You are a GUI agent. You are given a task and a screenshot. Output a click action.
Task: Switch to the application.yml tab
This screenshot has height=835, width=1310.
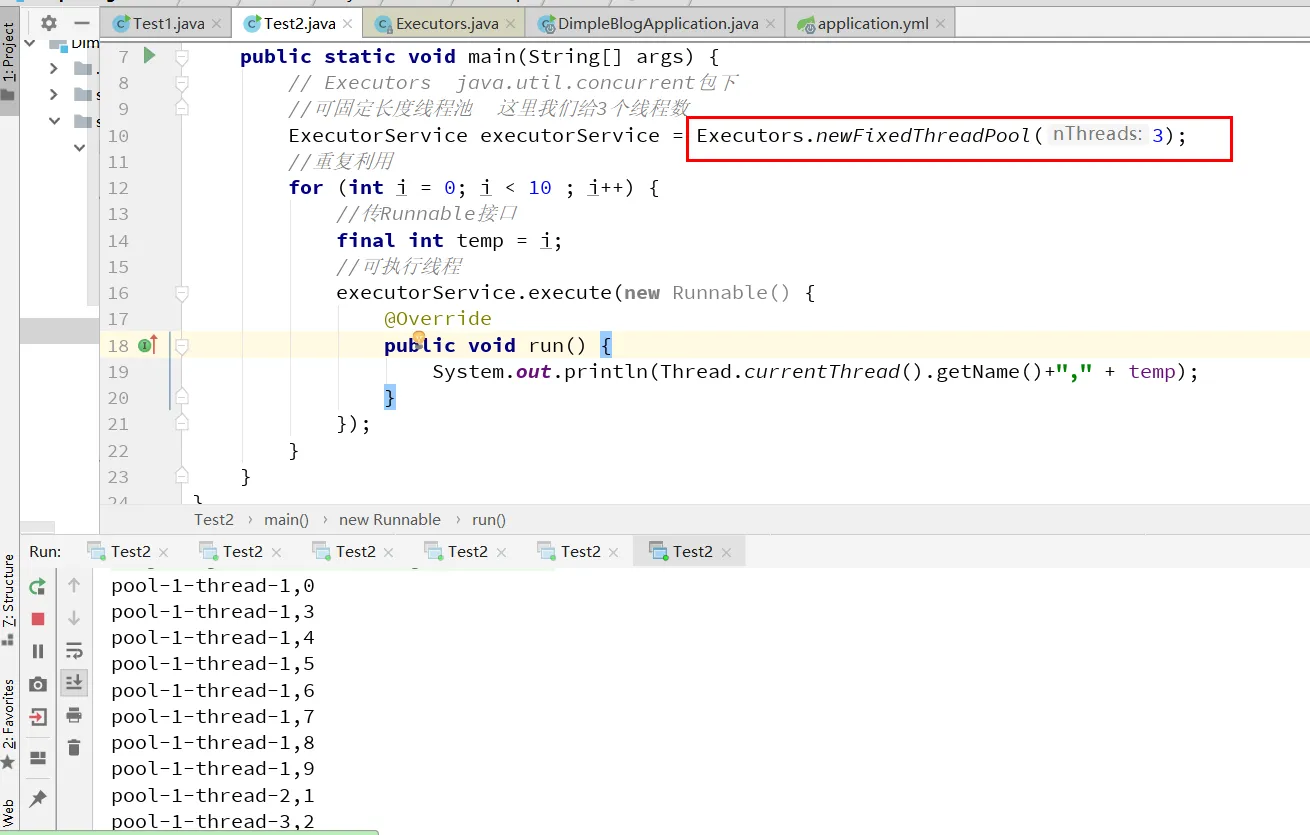coord(872,24)
